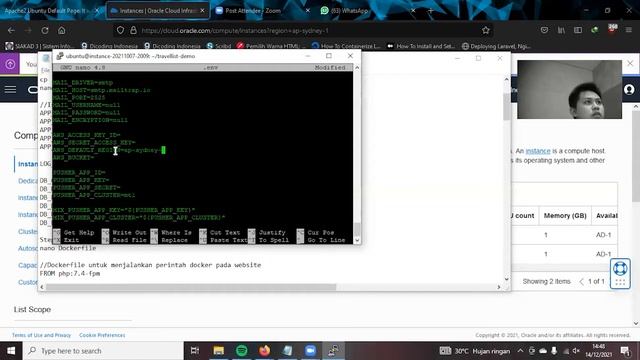Click the 'instance' hyperlink in the description
This screenshot has height=360, width=640.
click(x=538, y=151)
